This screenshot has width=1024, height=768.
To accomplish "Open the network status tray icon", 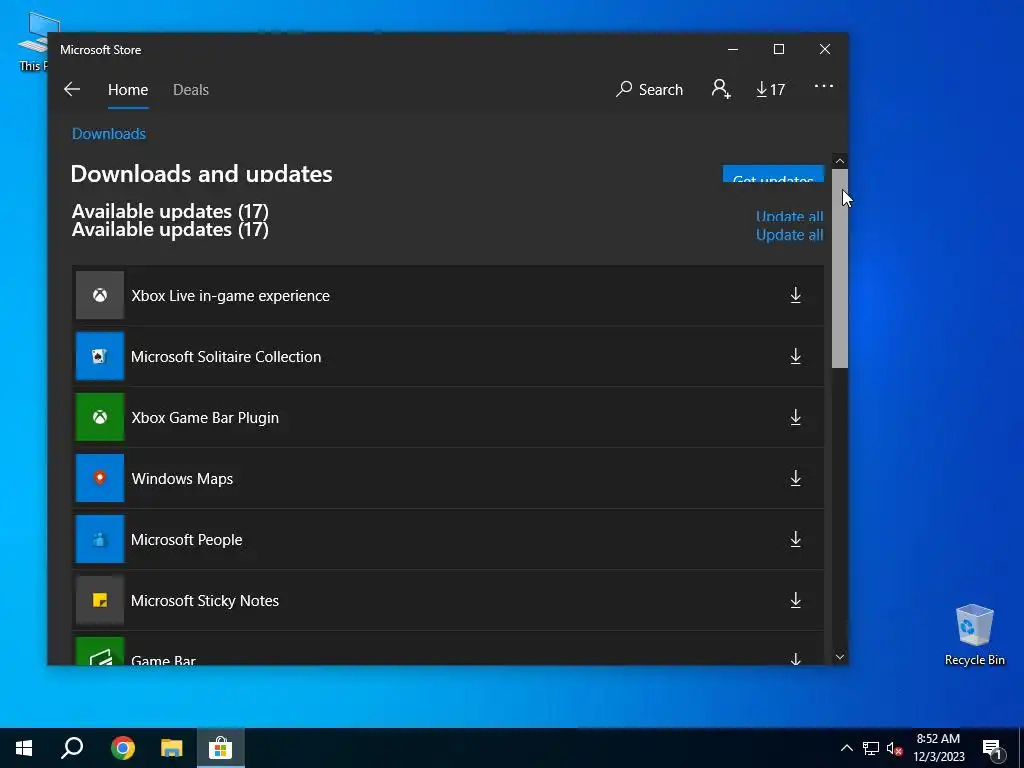I will pos(871,748).
